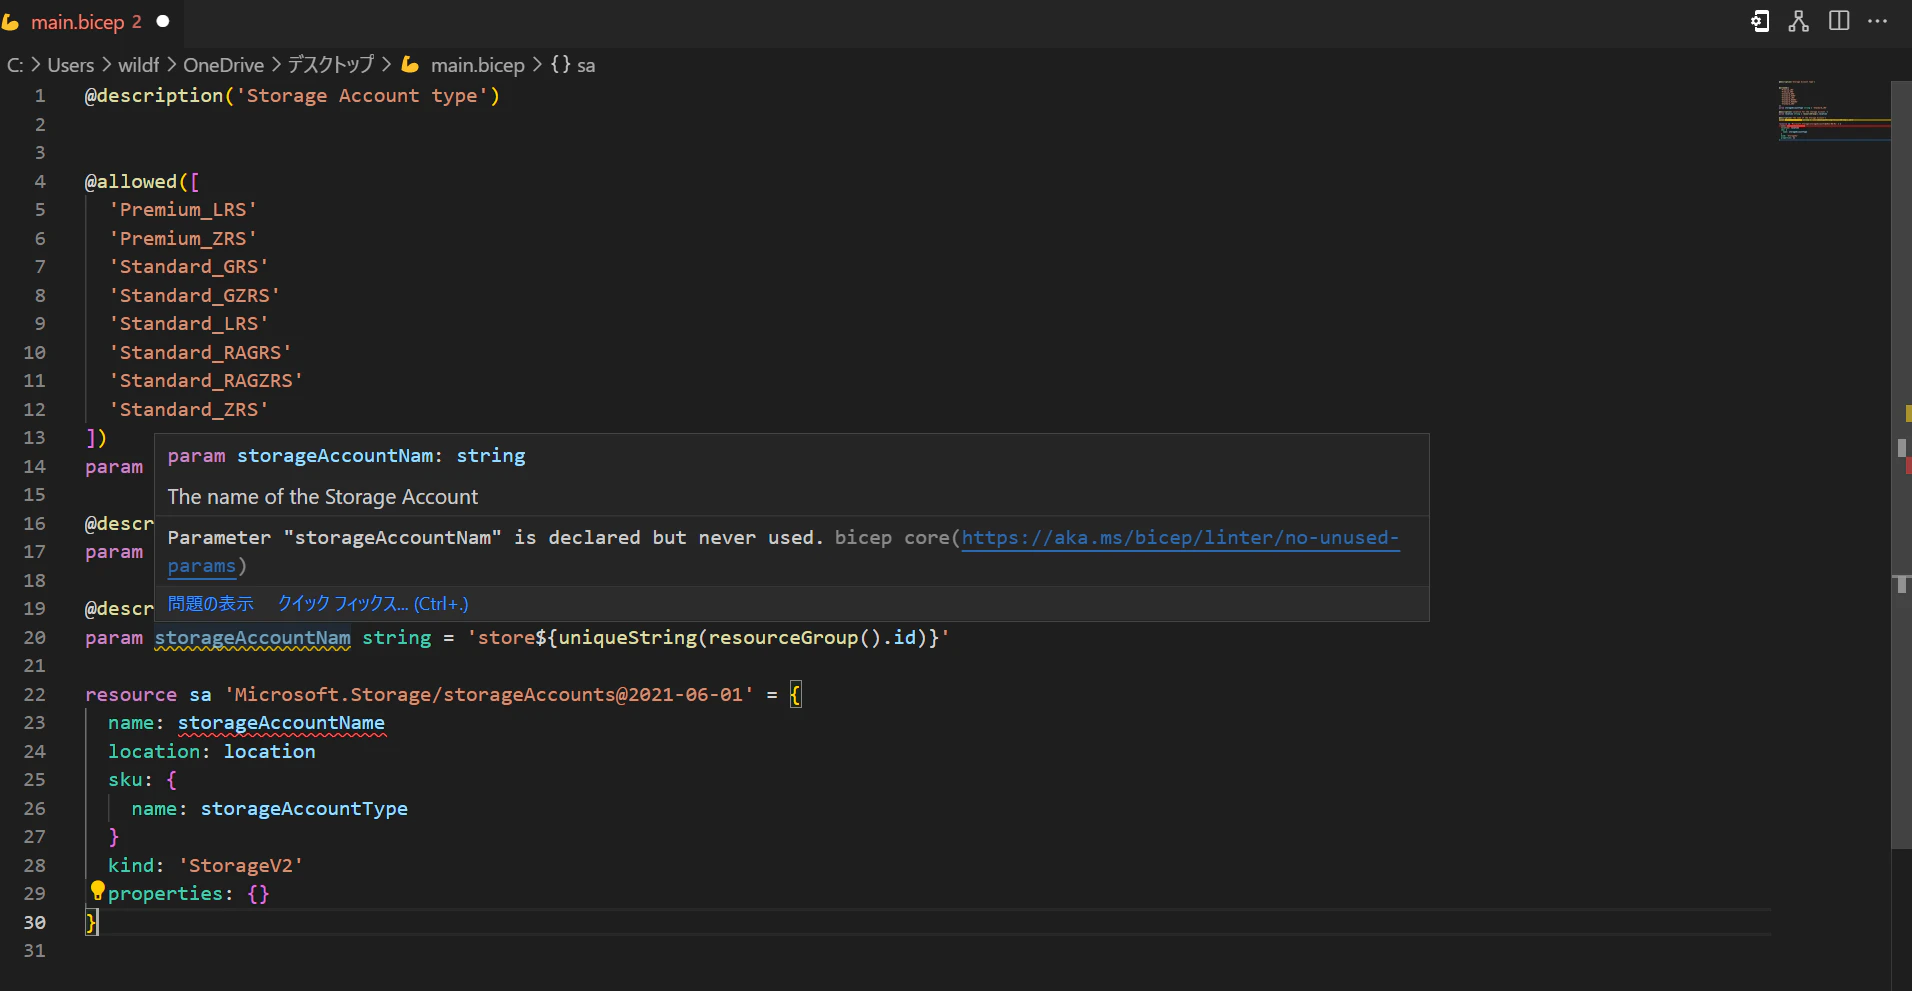Click the sku property on line 25
This screenshot has width=1912, height=991.
point(126,780)
